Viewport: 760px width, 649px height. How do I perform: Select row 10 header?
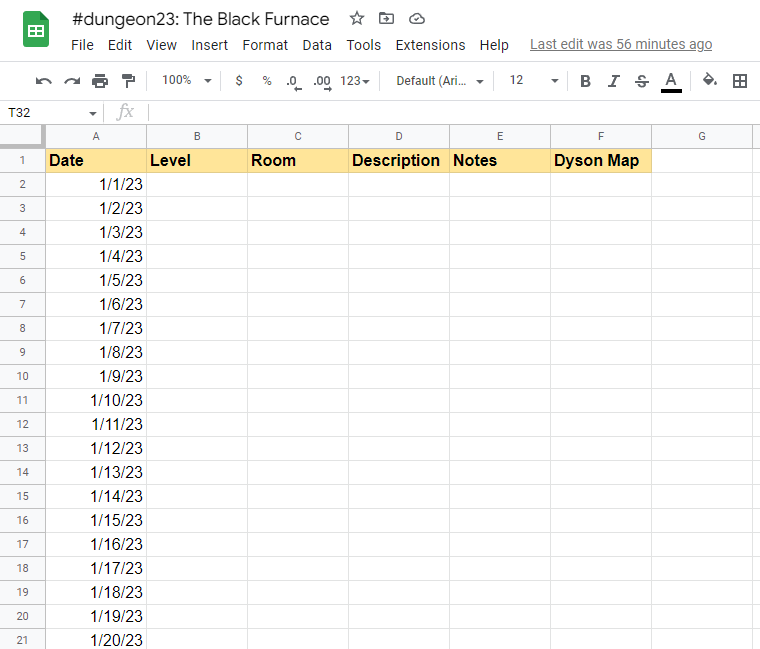(x=23, y=377)
